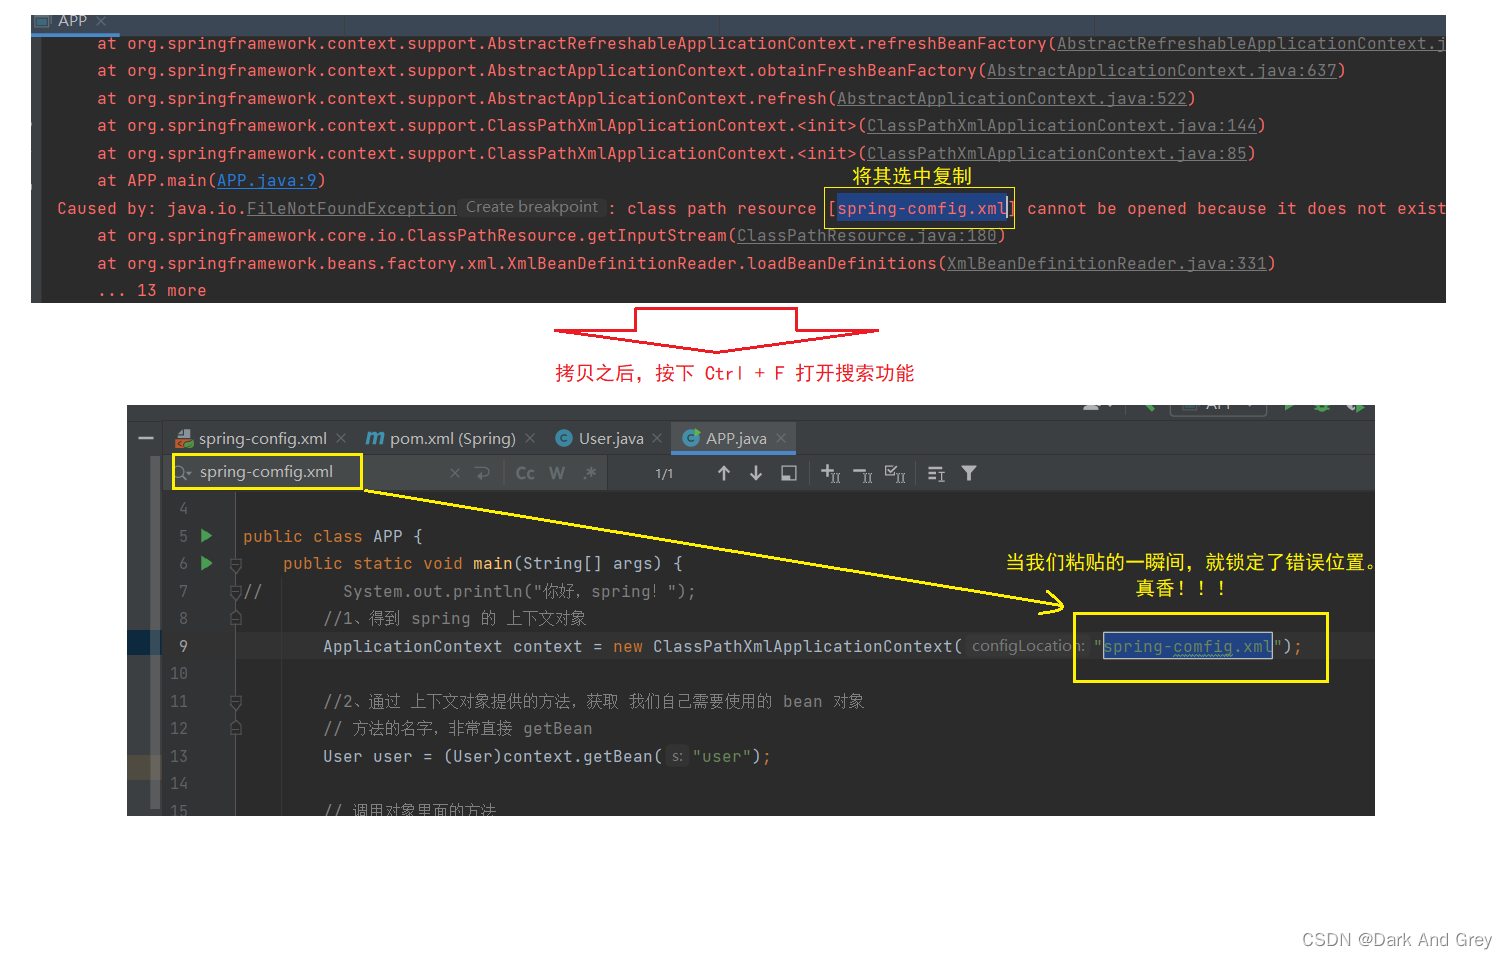Image resolution: width=1508 pixels, height=959 pixels.
Task: Click ClassPathXmlApplicationContext constructor on line 9
Action: pyautogui.click(x=802, y=647)
